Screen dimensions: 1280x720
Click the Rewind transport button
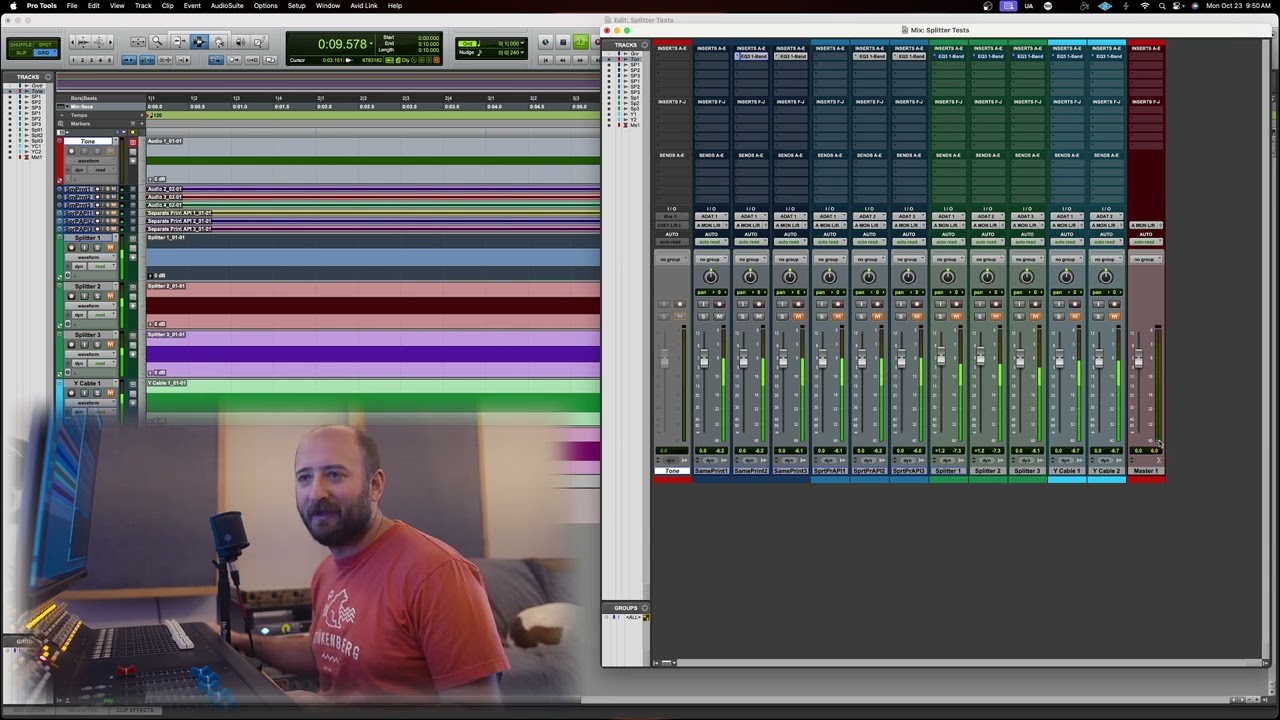pyautogui.click(x=562, y=60)
